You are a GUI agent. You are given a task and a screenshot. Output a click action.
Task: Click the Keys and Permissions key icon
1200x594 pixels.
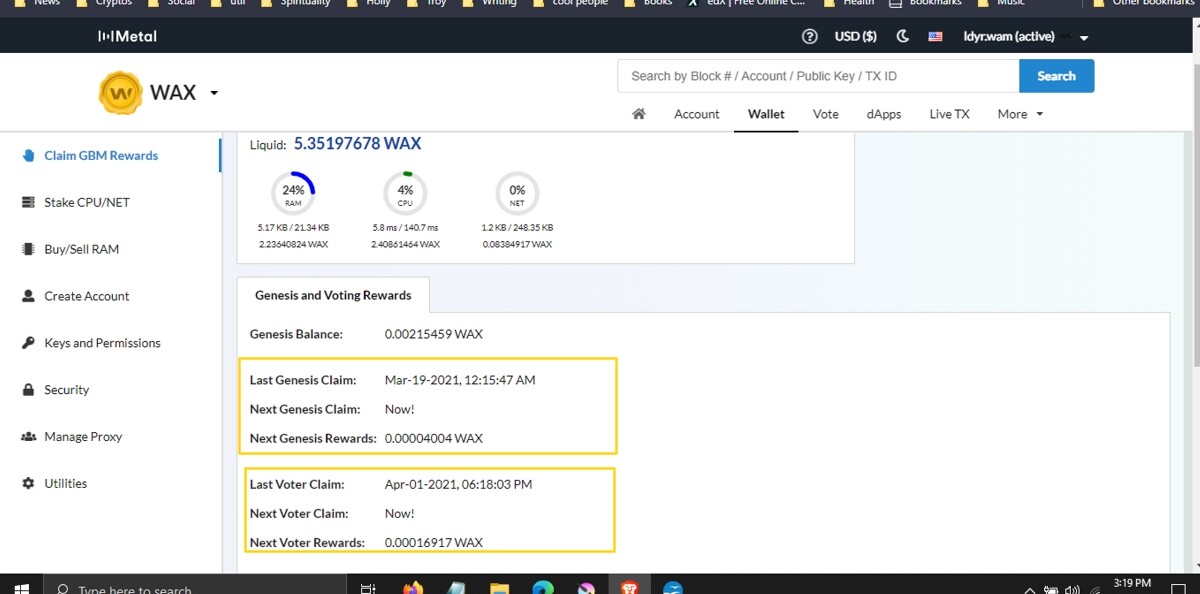coord(28,343)
